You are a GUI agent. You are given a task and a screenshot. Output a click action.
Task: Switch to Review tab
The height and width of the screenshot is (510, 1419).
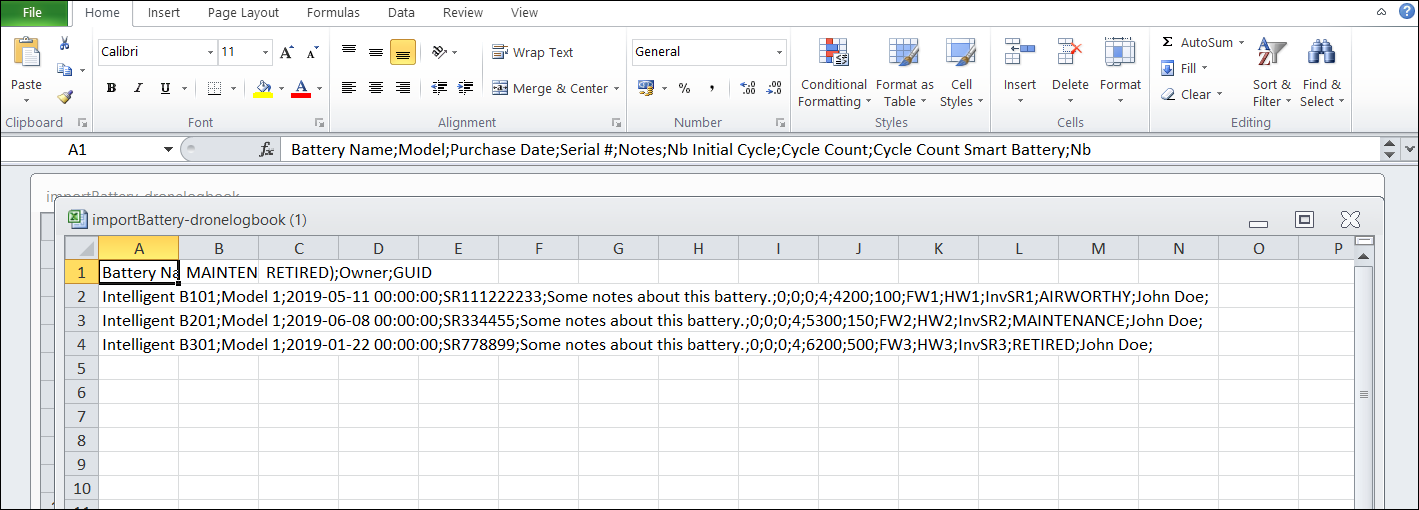462,13
